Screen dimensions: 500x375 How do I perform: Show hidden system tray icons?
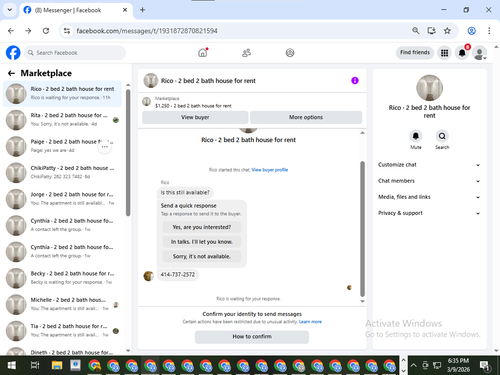tap(413, 366)
